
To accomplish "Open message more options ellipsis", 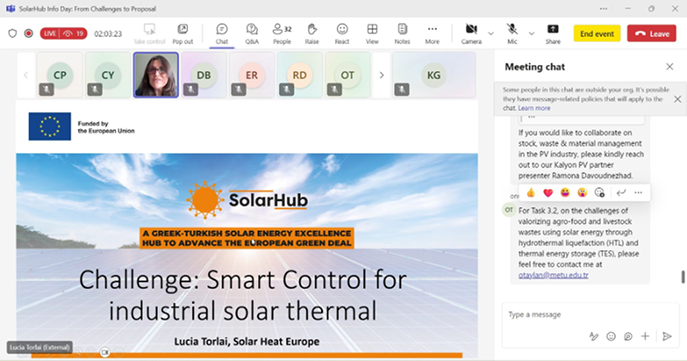I will [638, 193].
